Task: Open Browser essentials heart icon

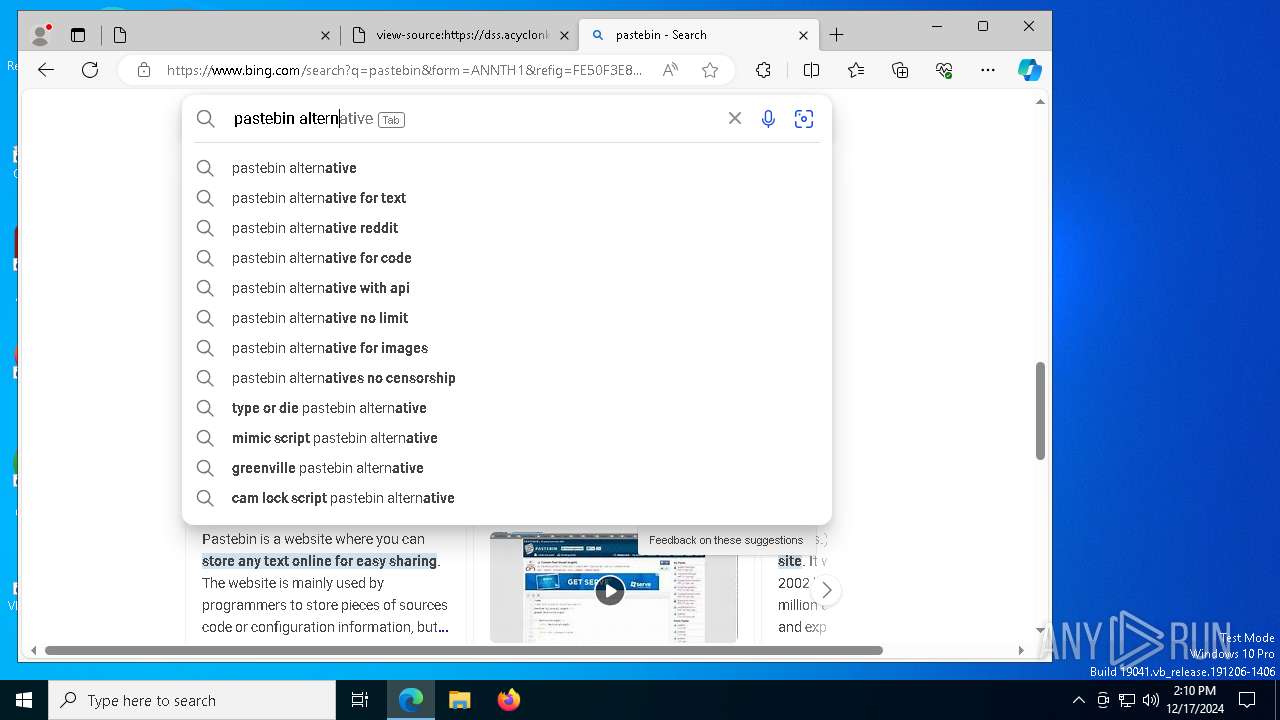Action: (944, 70)
